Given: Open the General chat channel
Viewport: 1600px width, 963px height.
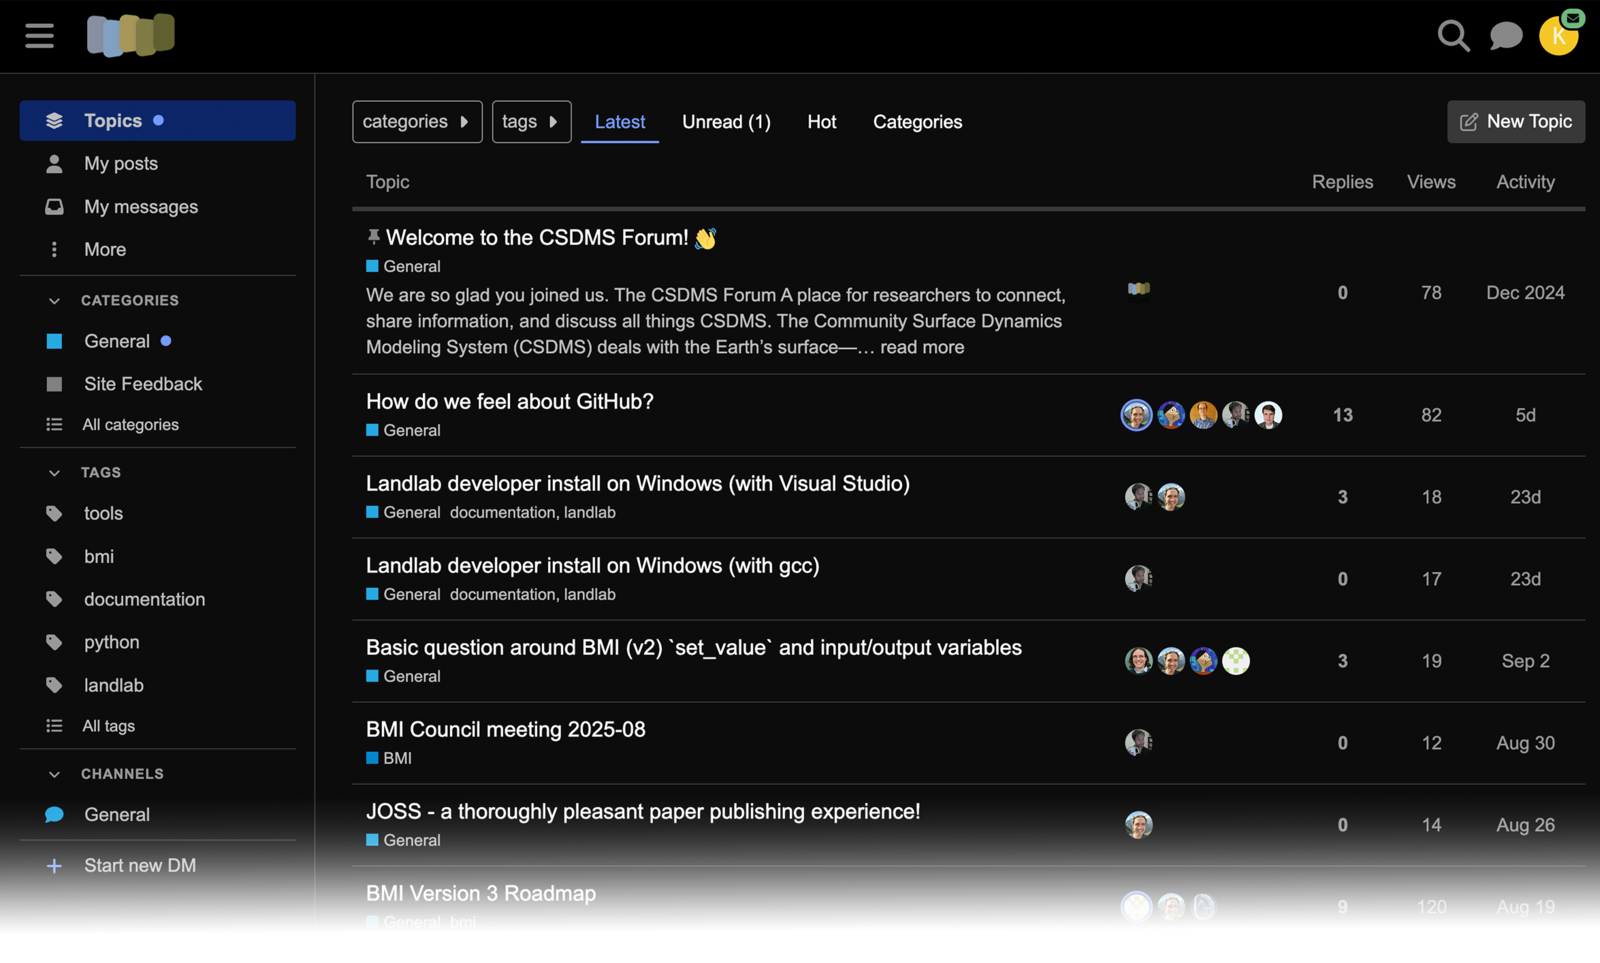Looking at the screenshot, I should [116, 815].
